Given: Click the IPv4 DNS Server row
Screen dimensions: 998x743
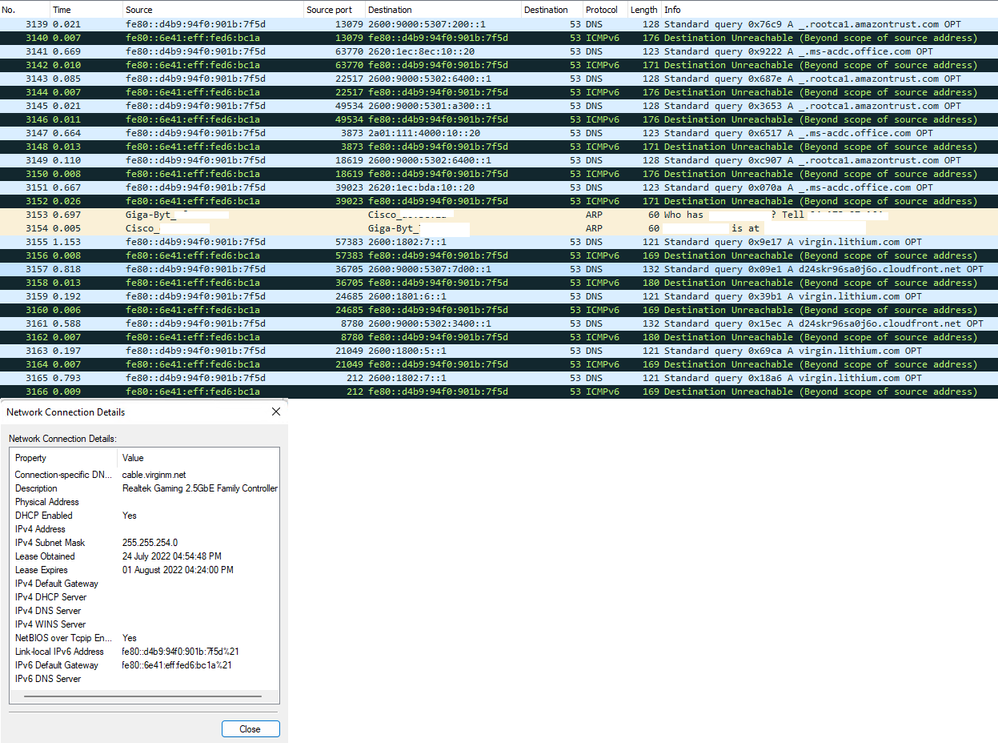Looking at the screenshot, I should coord(144,611).
